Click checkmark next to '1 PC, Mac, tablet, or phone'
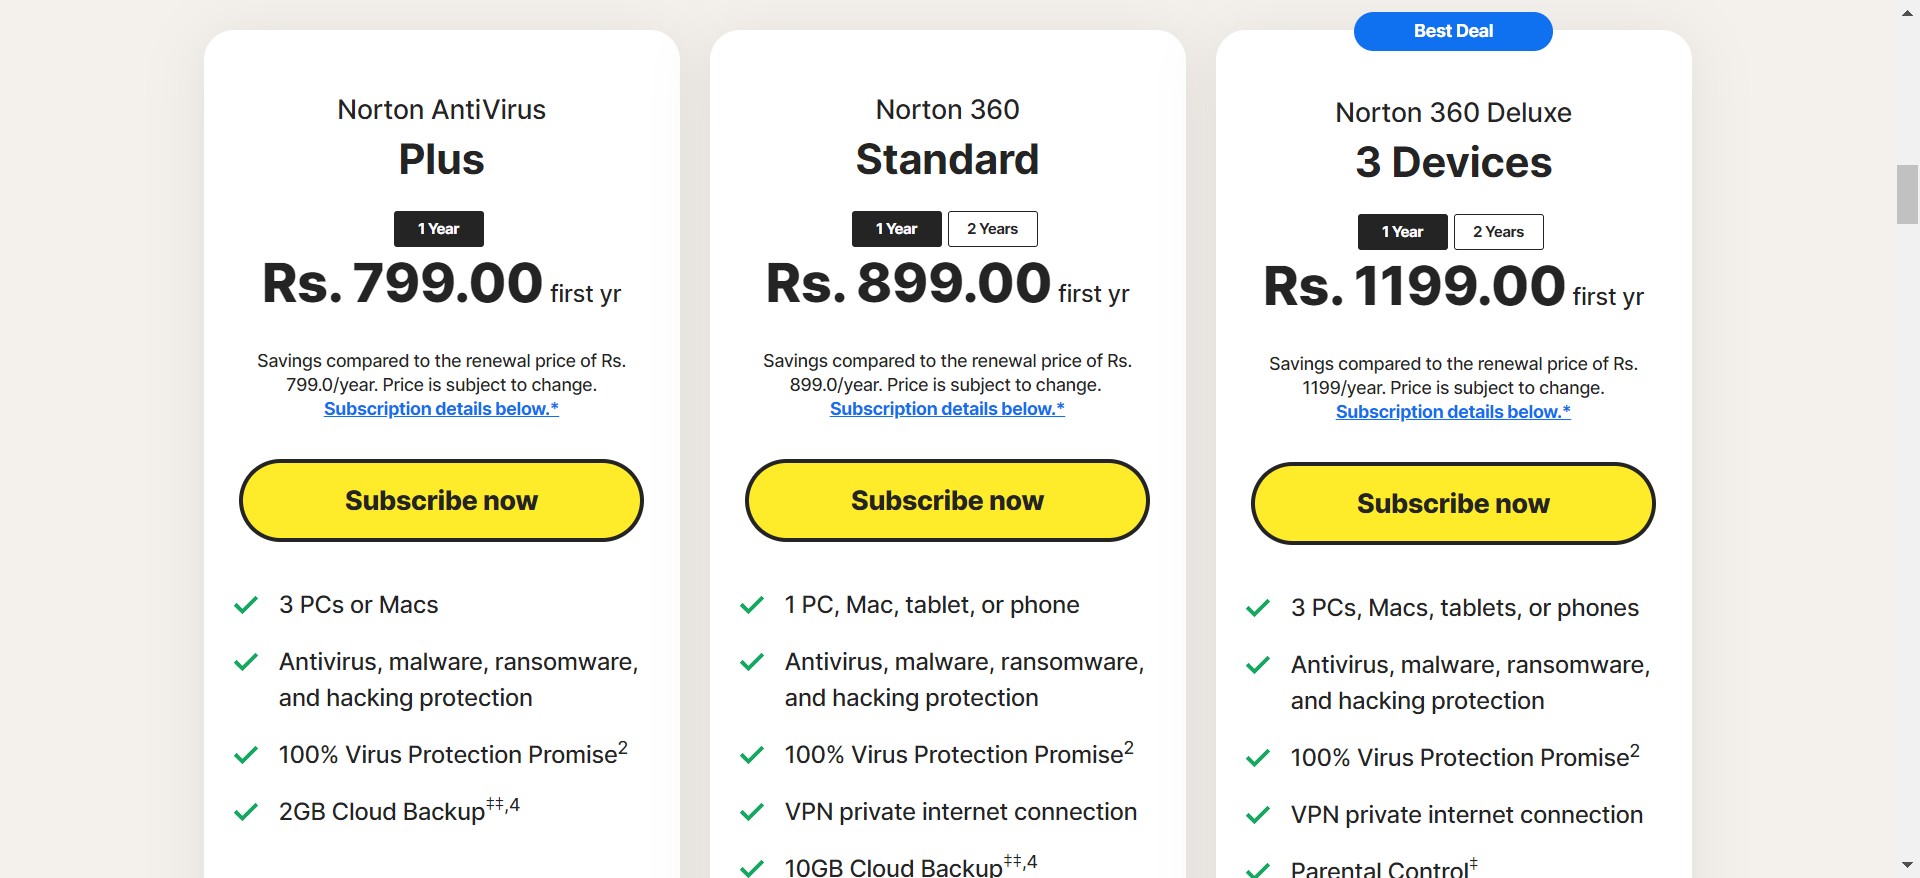1920x878 pixels. click(x=752, y=605)
